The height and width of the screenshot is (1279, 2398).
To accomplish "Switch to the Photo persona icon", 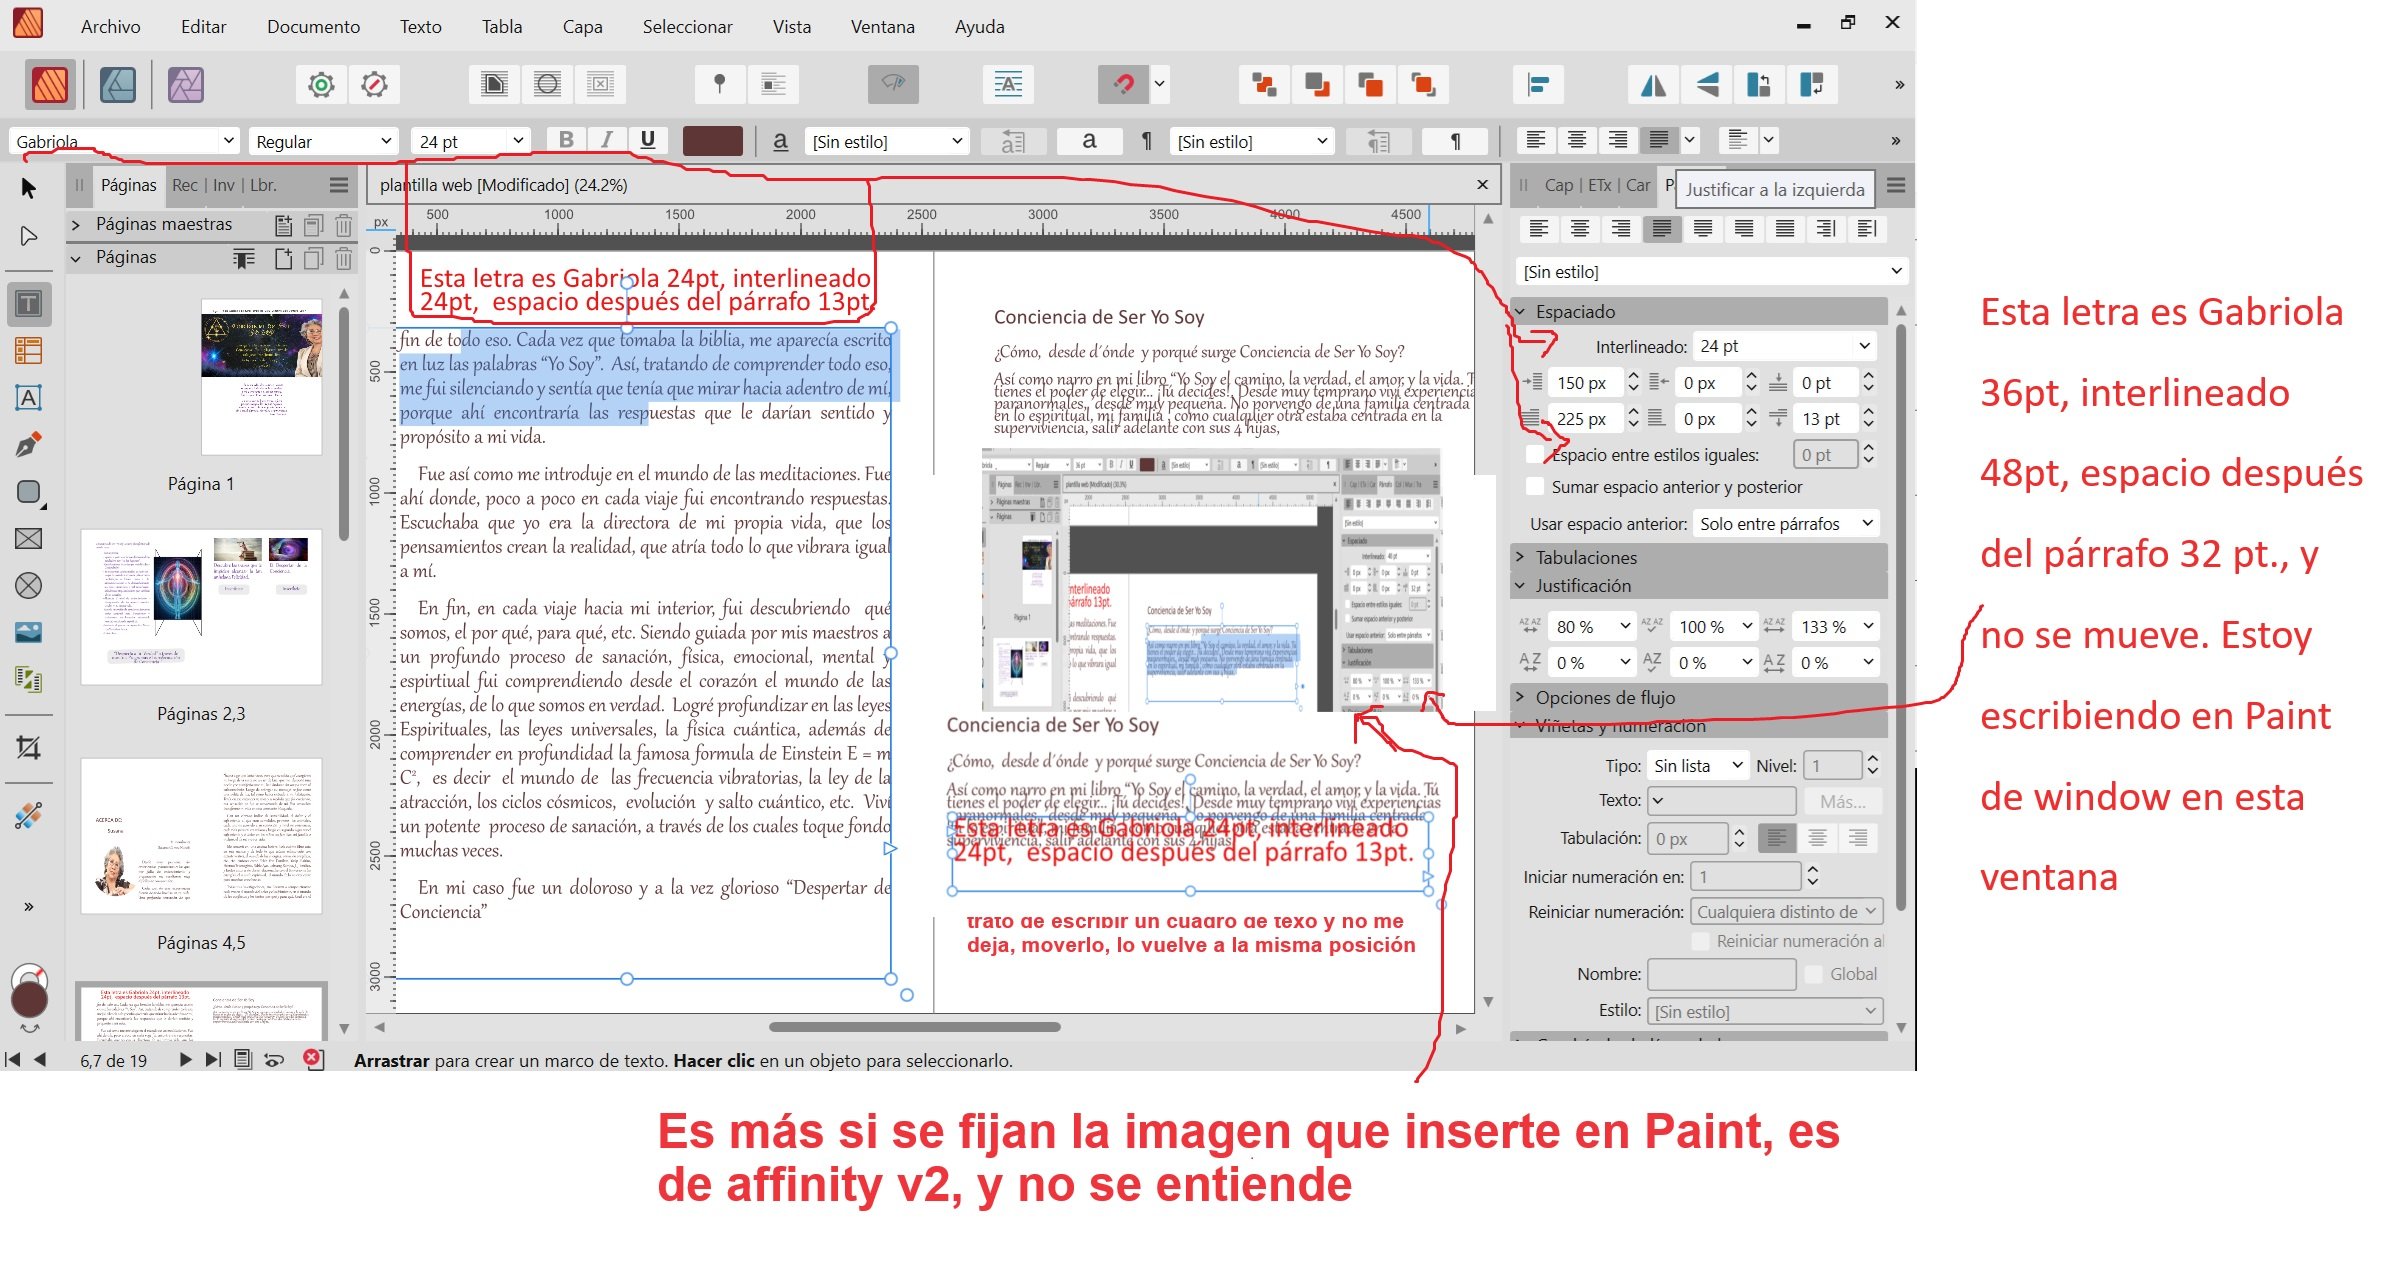I will (x=186, y=85).
